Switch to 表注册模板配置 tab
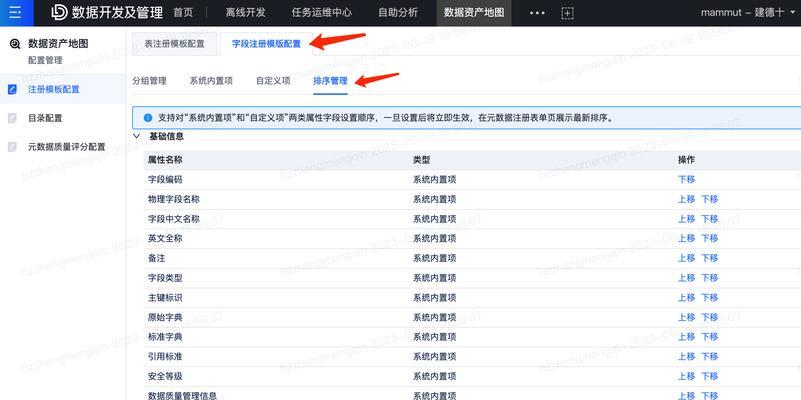Viewport: 801px width, 400px height. point(174,44)
